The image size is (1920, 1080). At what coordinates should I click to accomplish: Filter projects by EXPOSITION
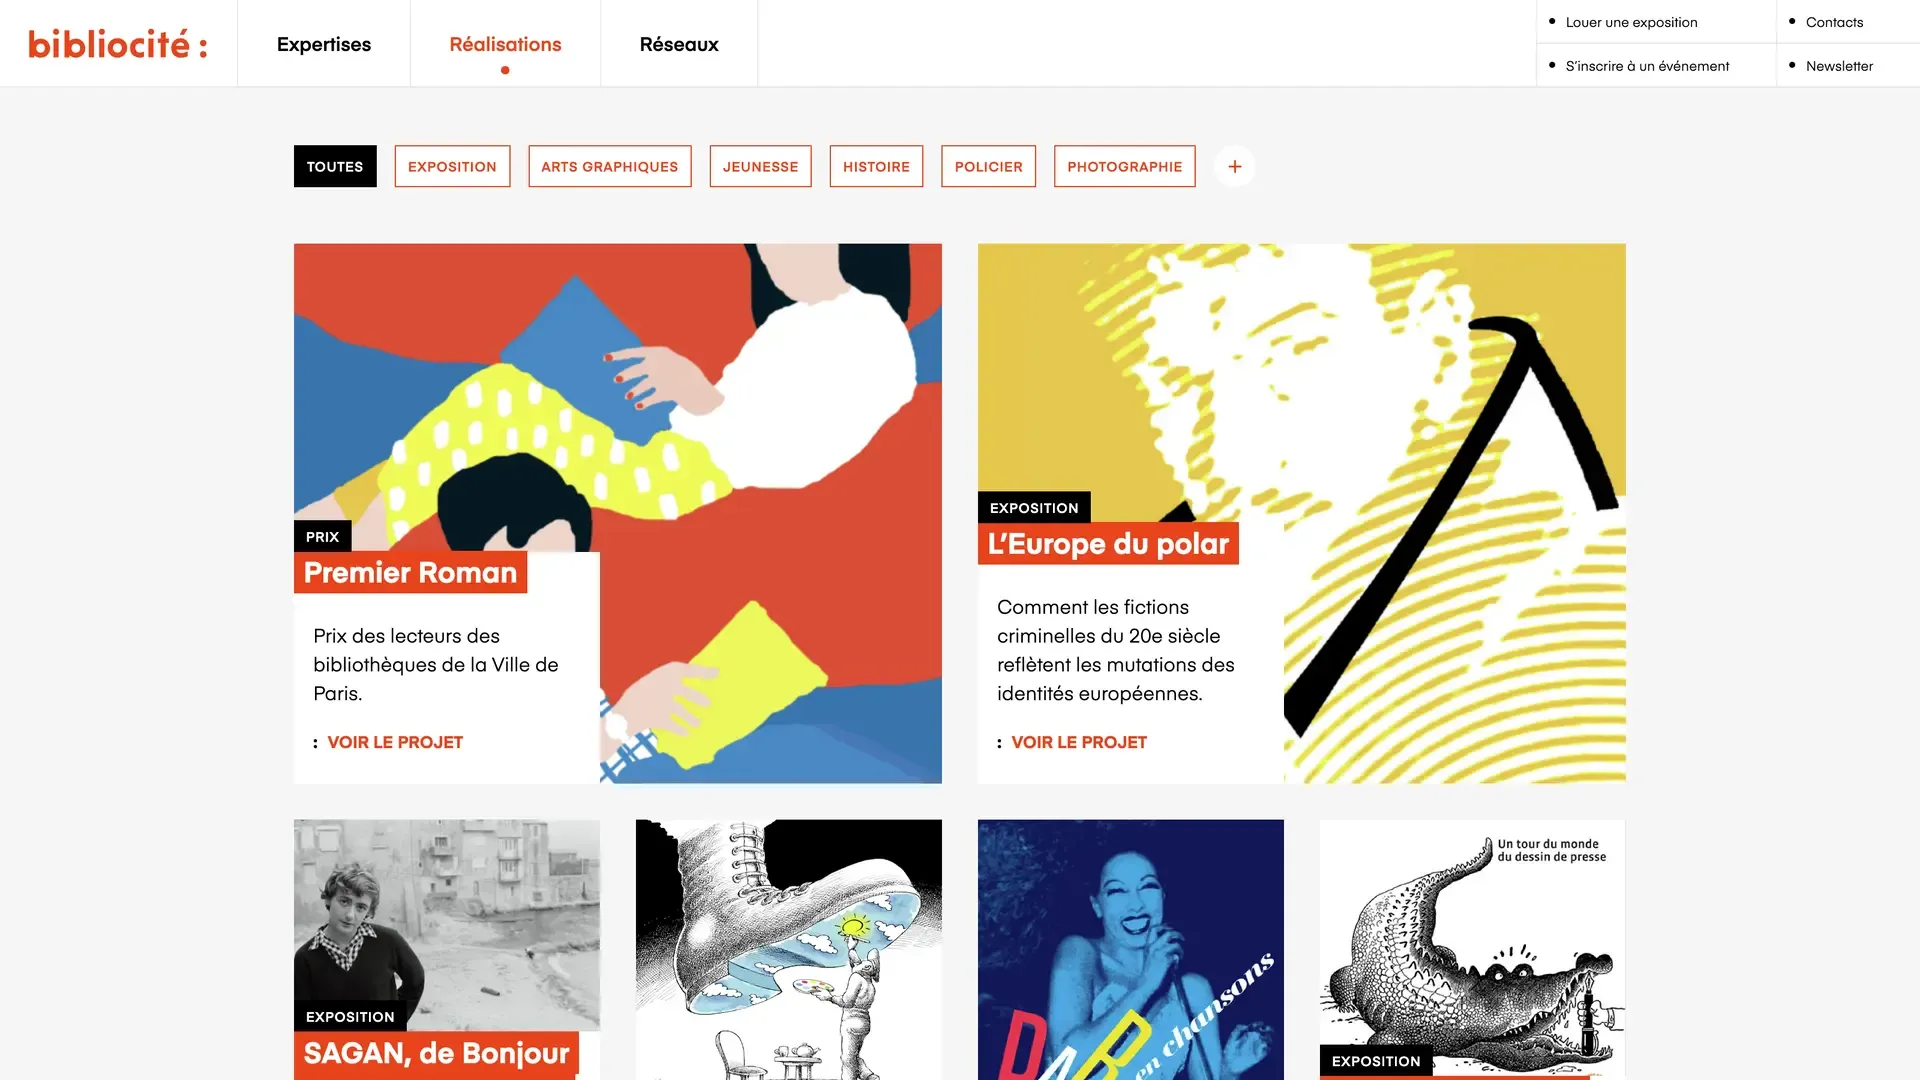tap(452, 166)
